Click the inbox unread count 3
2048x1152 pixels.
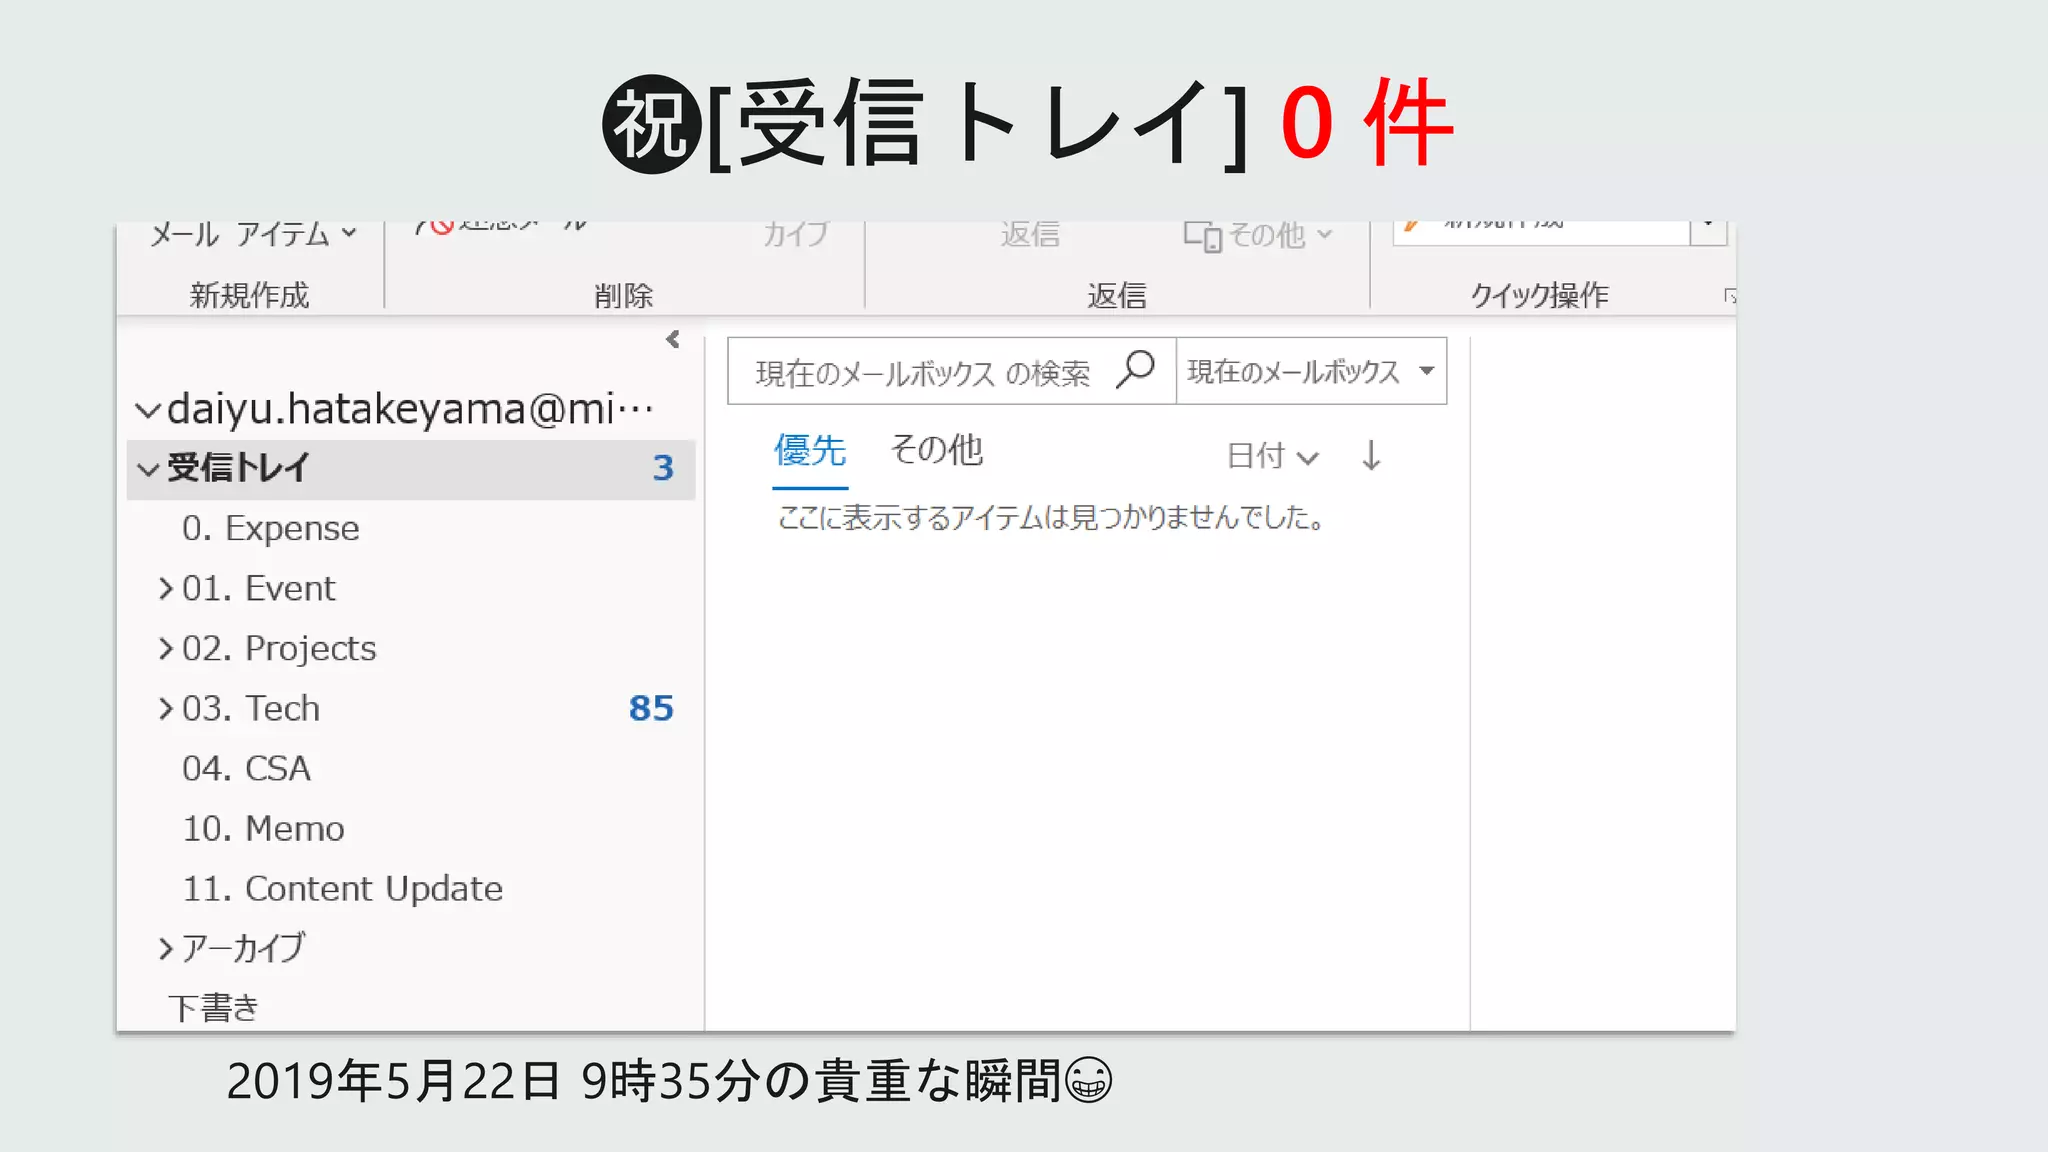pos(663,468)
